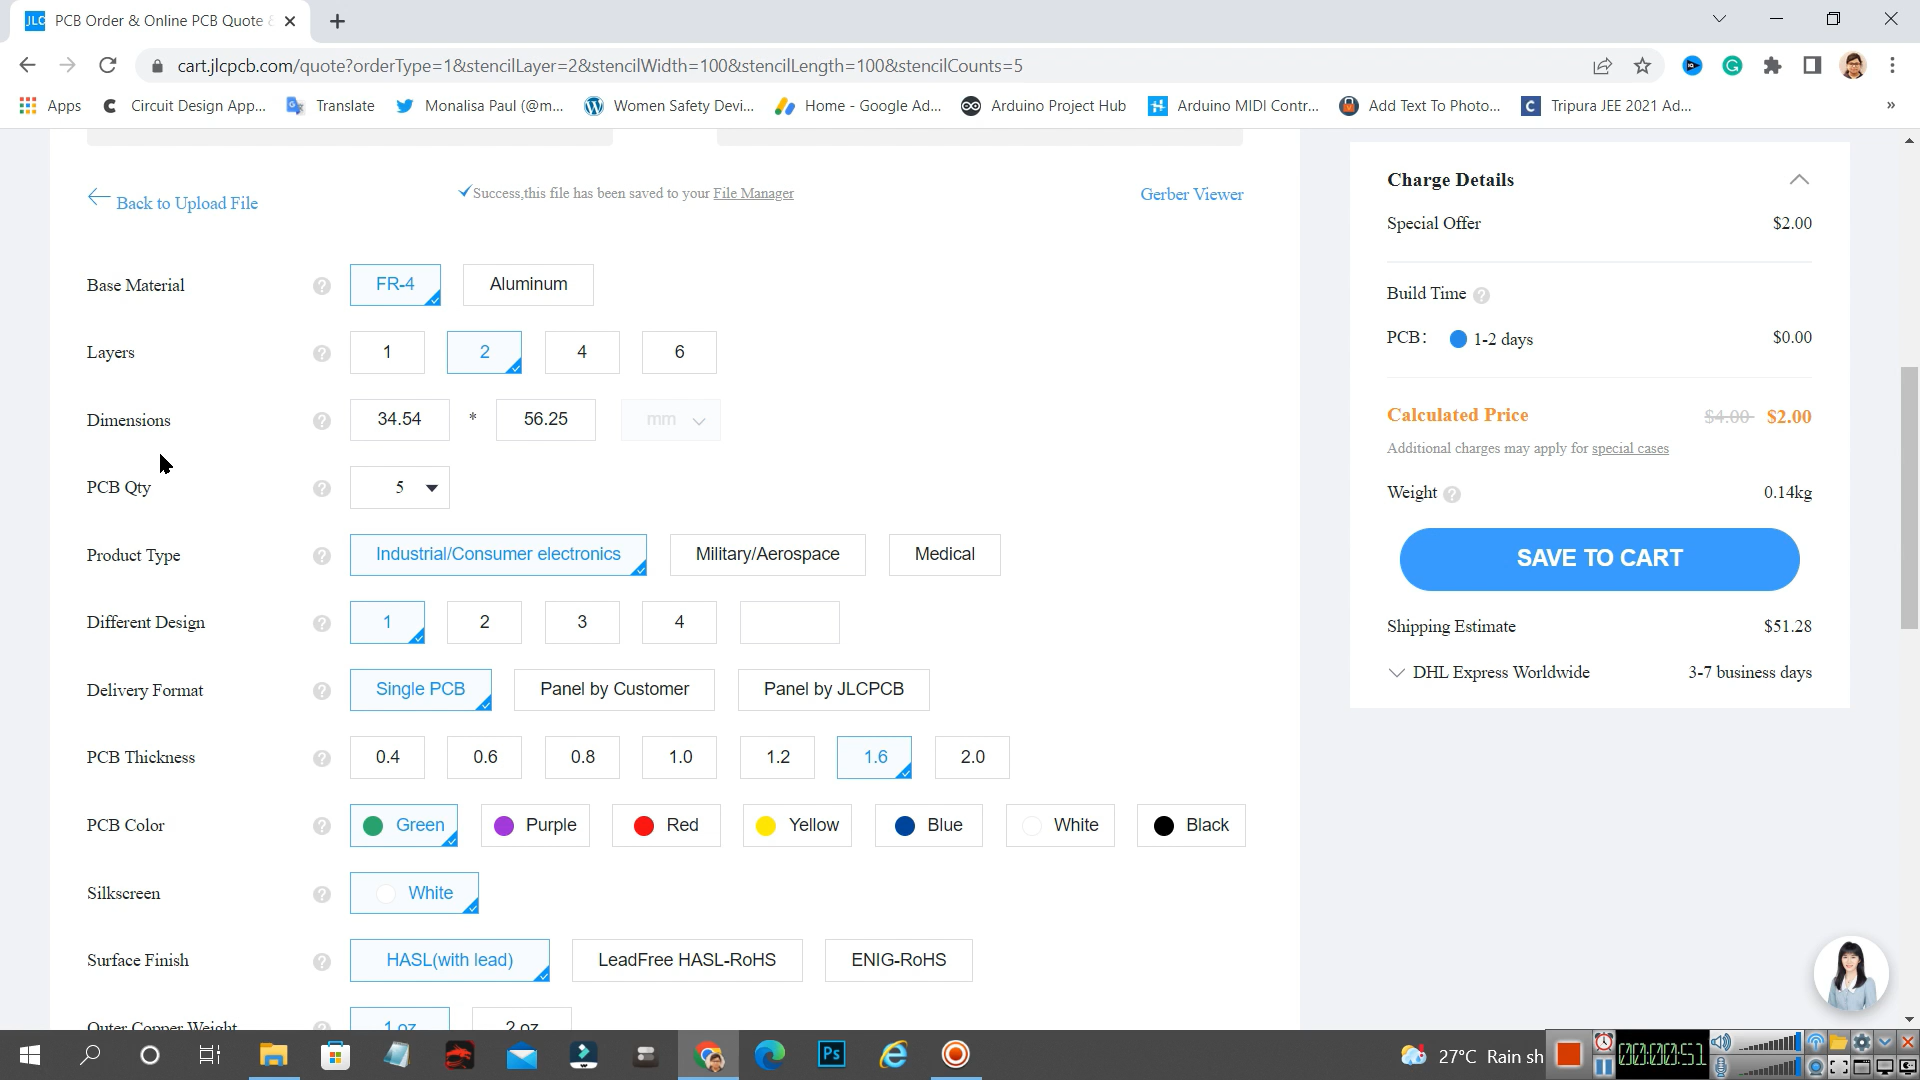Expand the DHL Express Worldwide shipping option
1920x1080 pixels.
point(1396,672)
